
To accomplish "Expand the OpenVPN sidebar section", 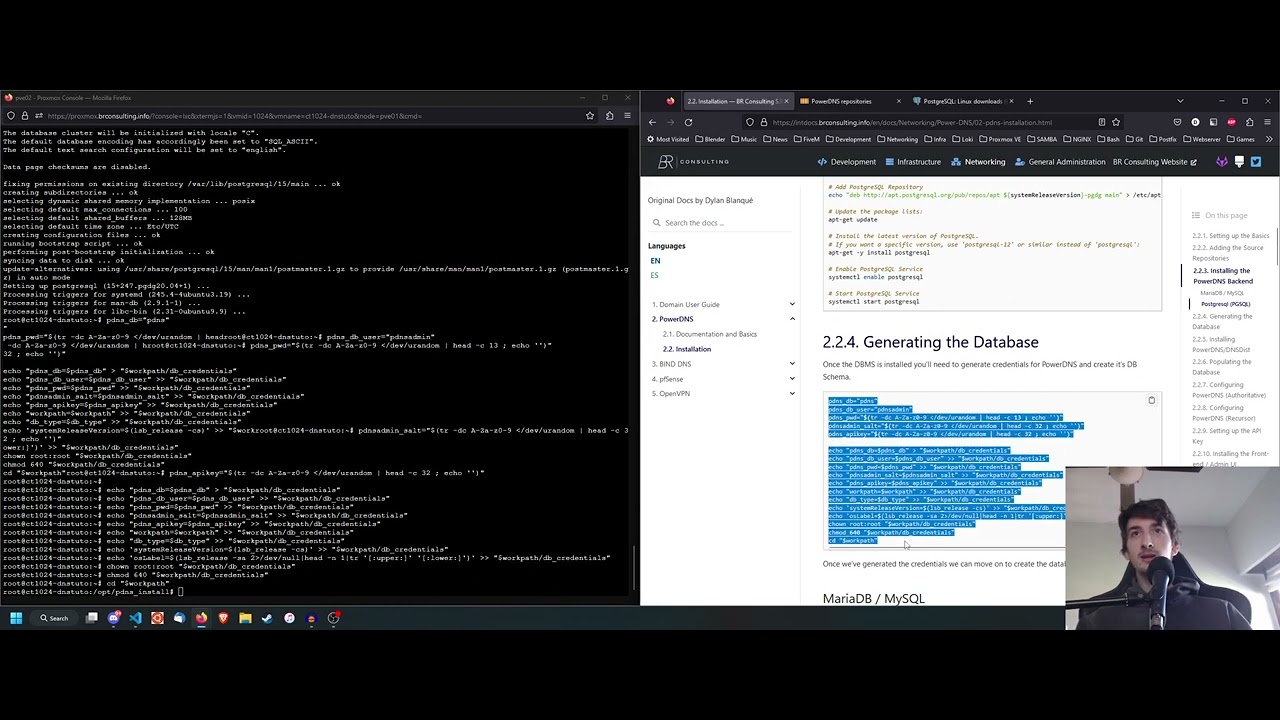I will point(792,394).
